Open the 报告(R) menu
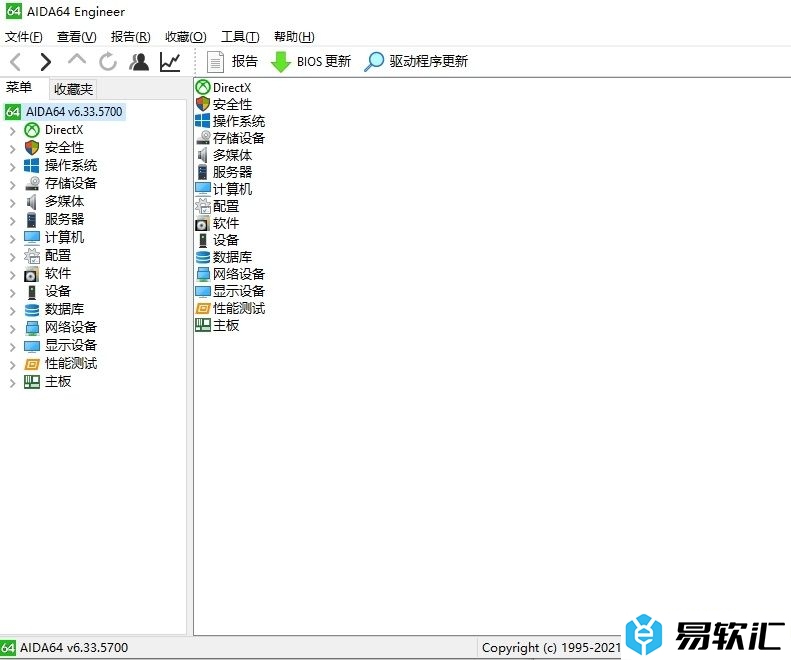 coord(131,37)
